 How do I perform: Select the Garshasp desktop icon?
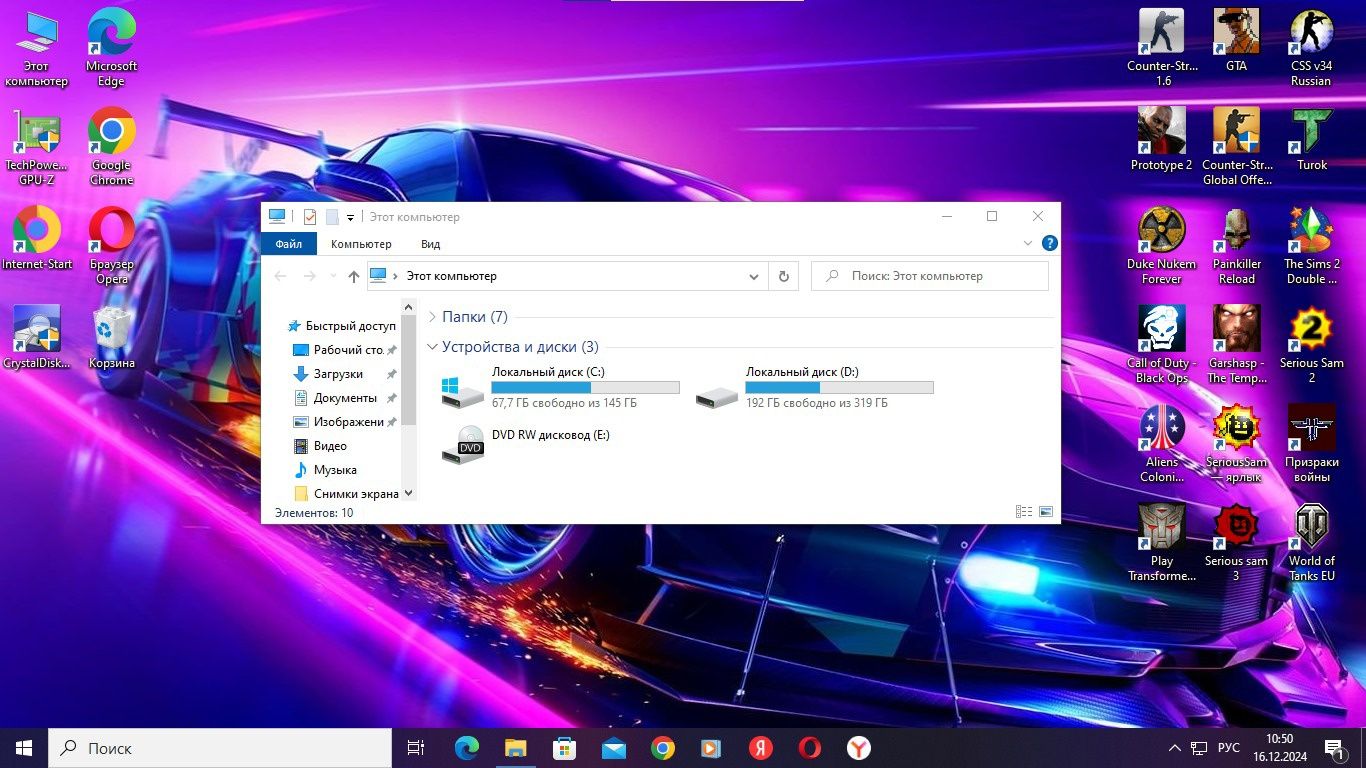(1236, 344)
